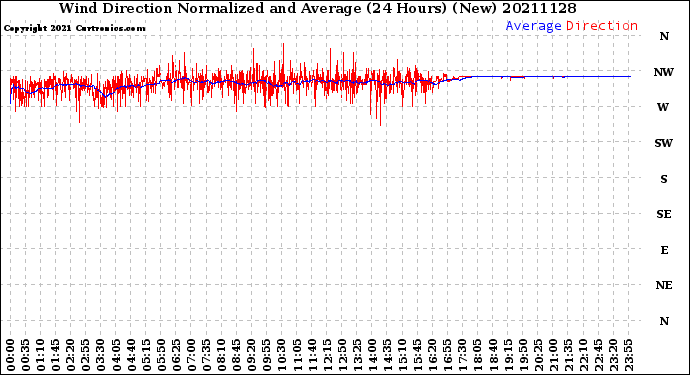Click the 15:45 time axis label

click(x=417, y=356)
